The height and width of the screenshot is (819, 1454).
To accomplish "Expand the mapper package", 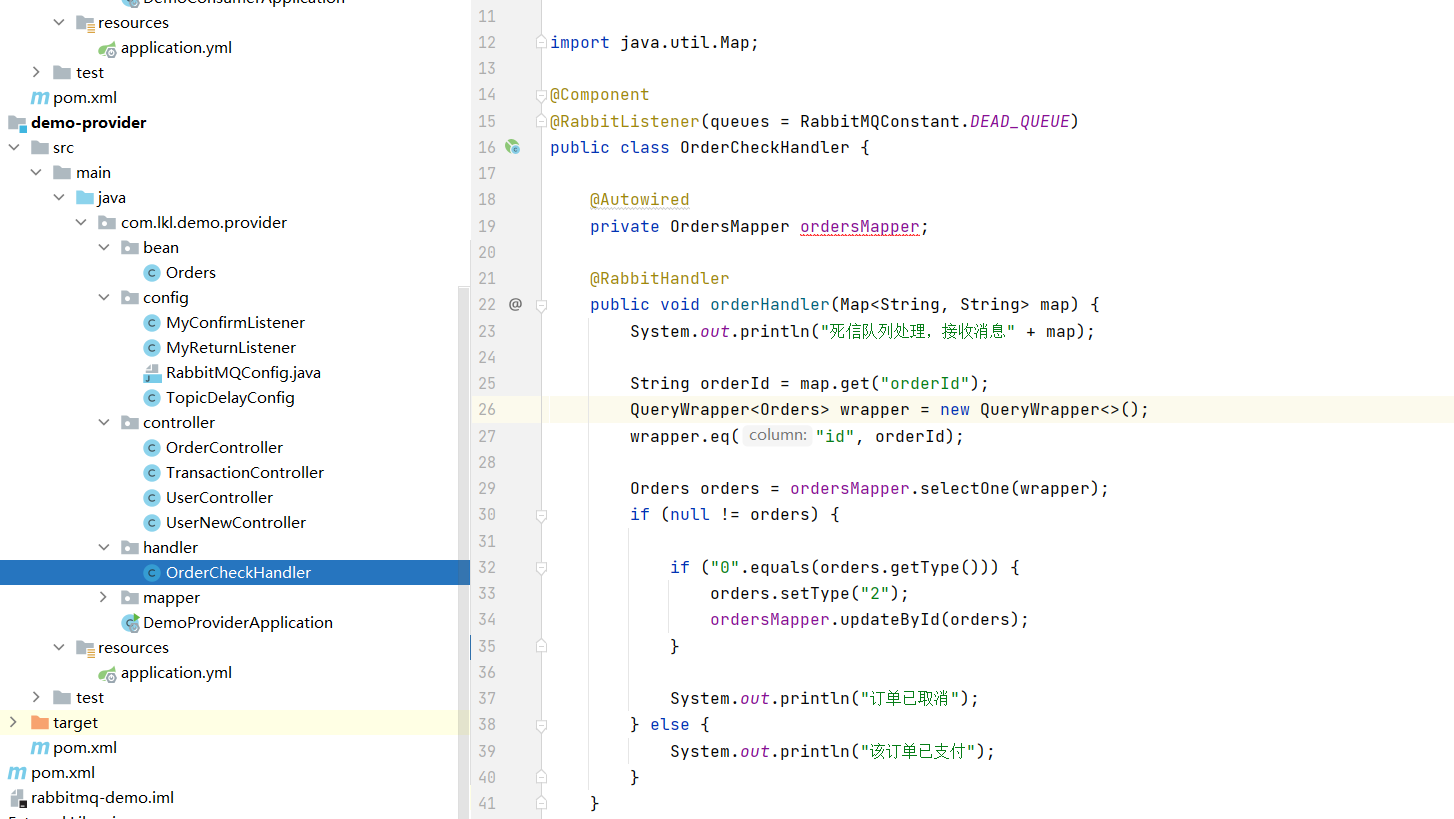I will click(103, 598).
